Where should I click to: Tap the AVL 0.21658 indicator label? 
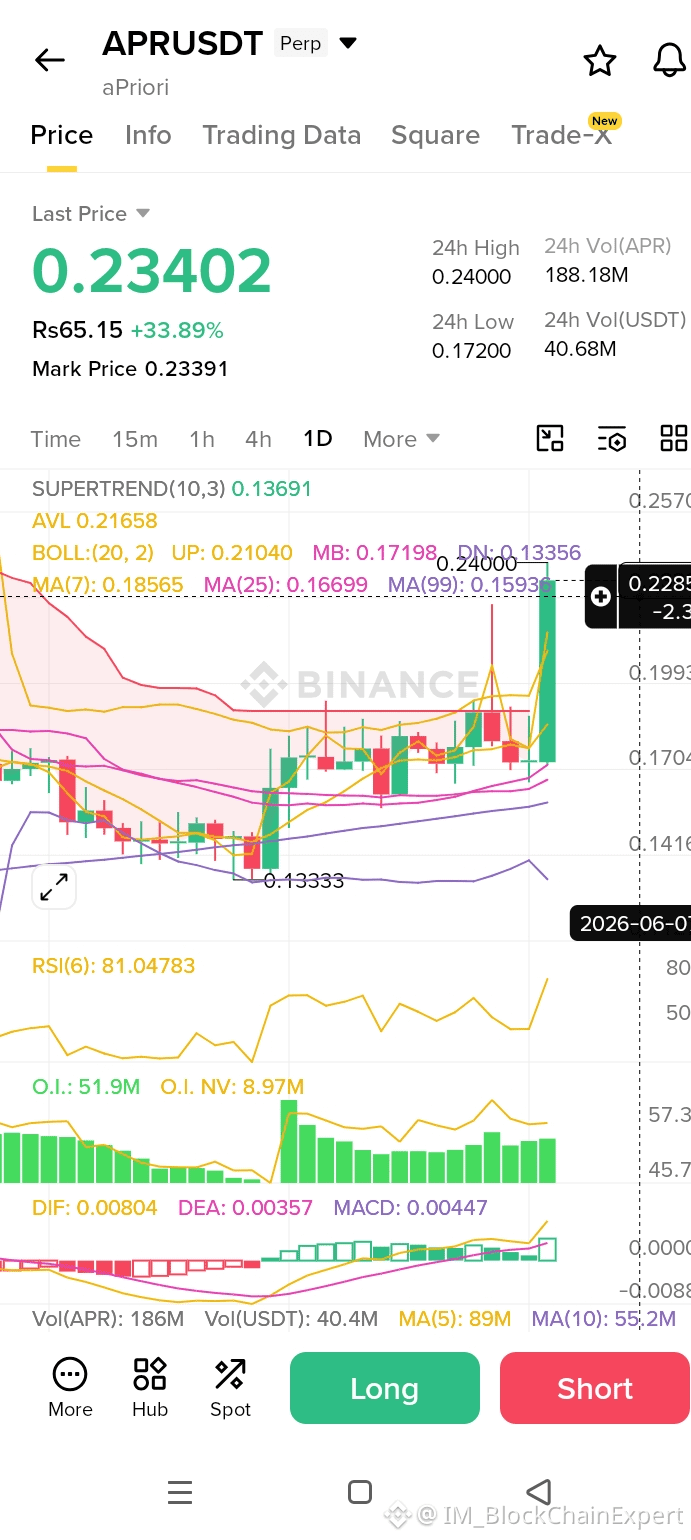click(94, 521)
